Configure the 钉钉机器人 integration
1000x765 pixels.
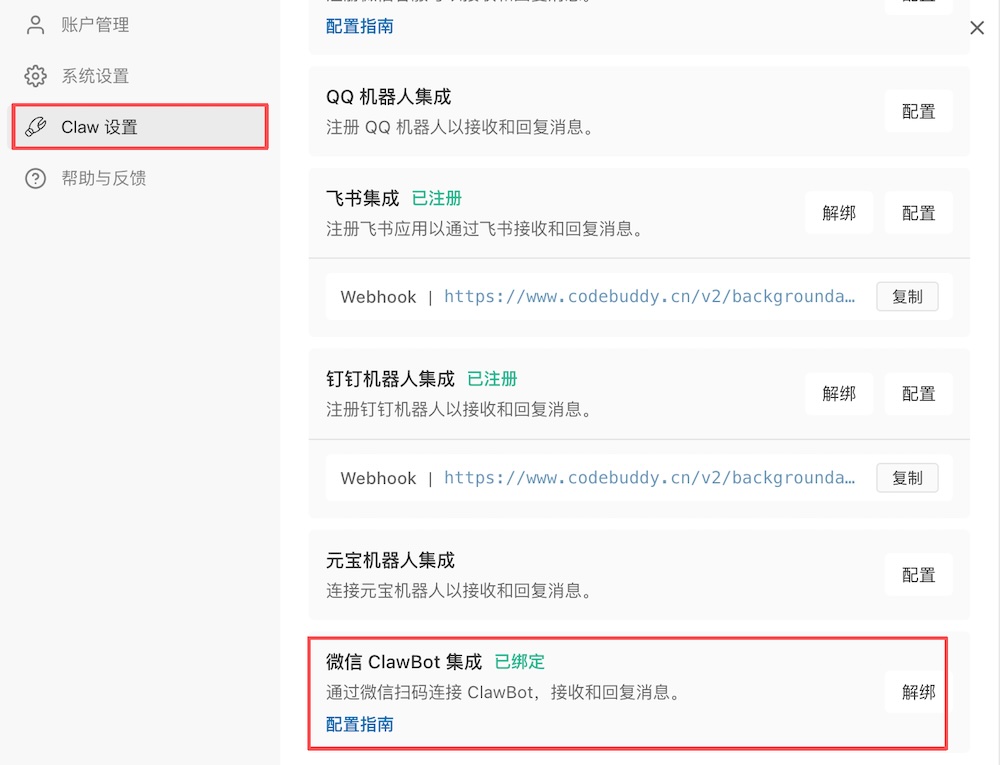pyautogui.click(x=917, y=393)
